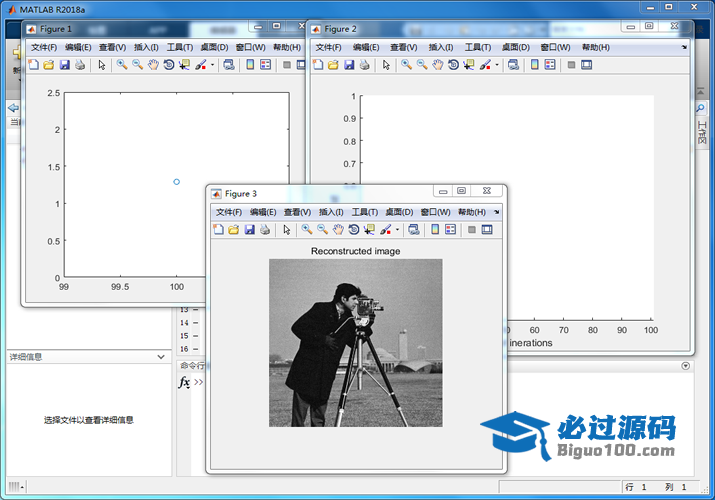This screenshot has height=500, width=715.
Task: Select Edit Plot arrow in Figure 3
Action: tap(286, 229)
